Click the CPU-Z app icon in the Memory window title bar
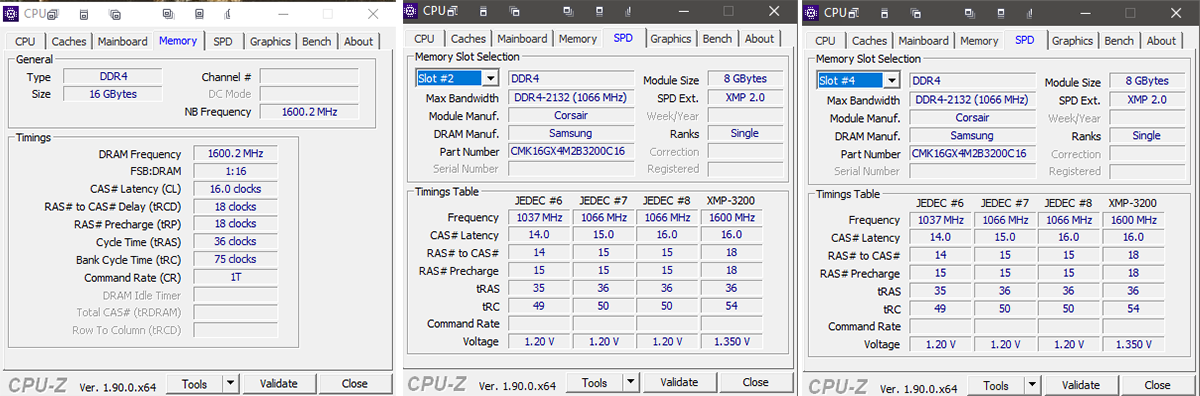 tap(11, 13)
